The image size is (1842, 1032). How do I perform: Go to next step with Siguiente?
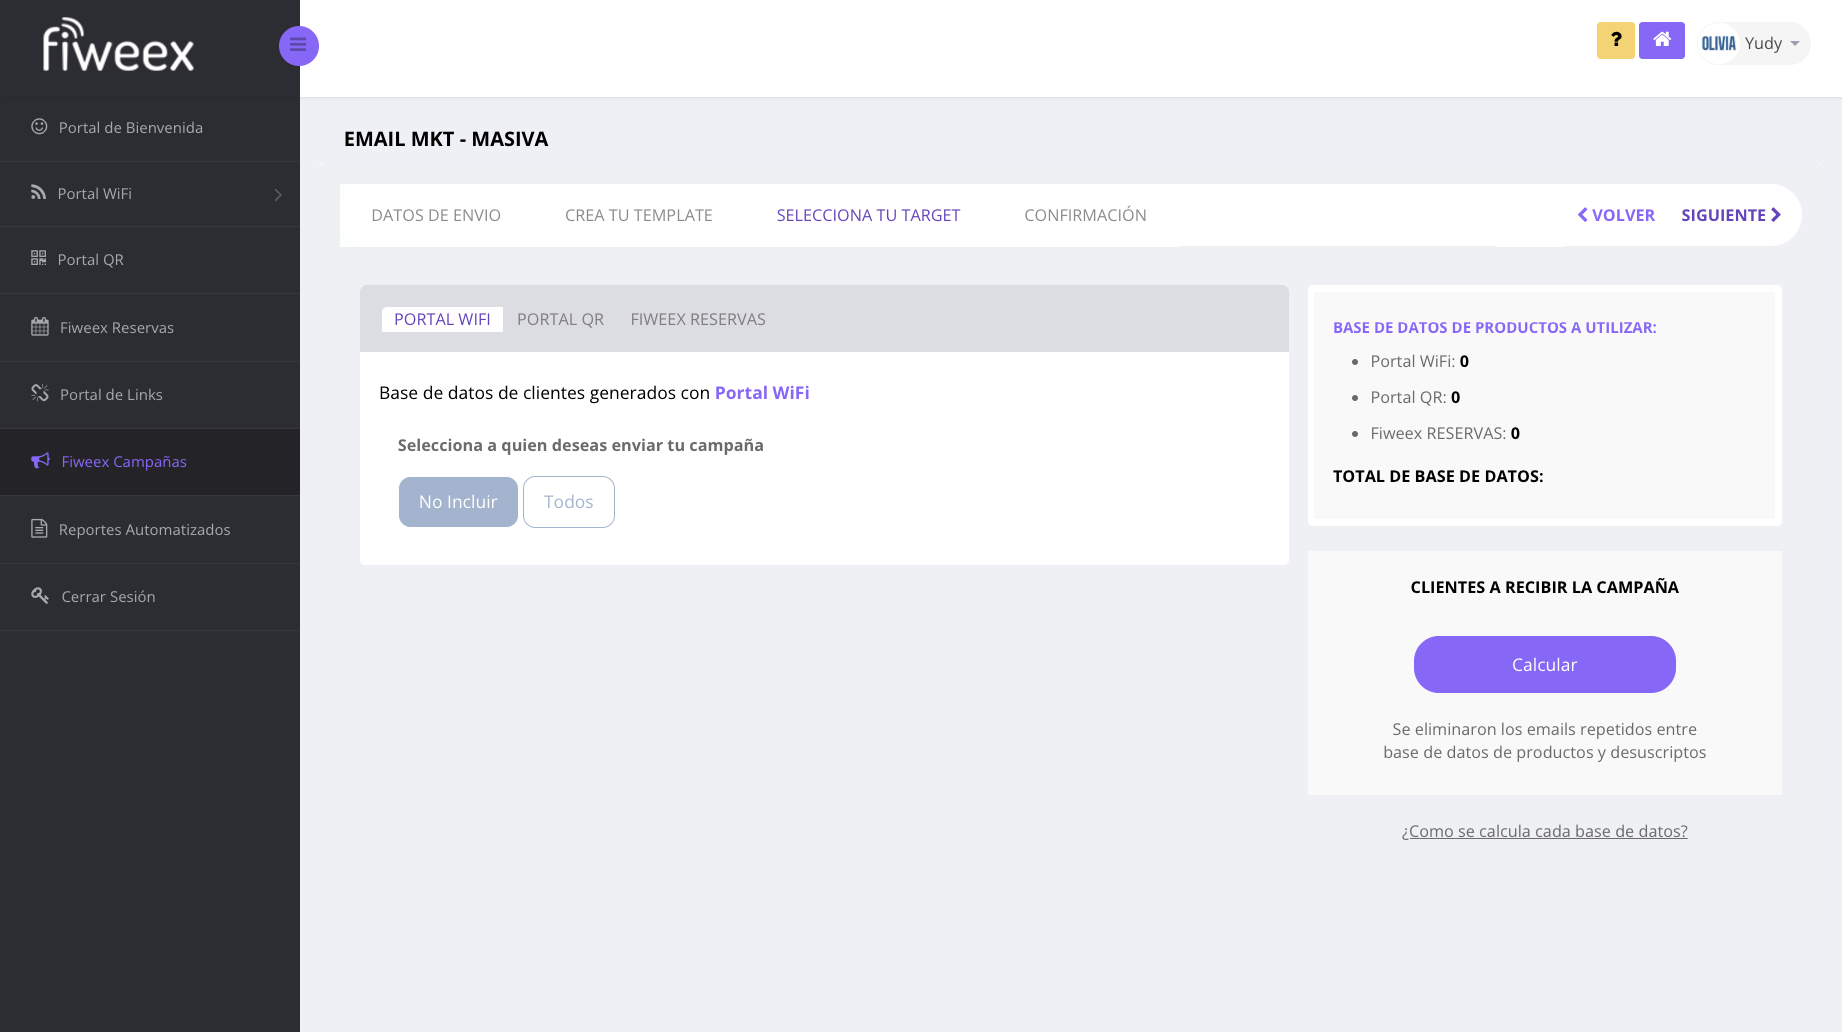[x=1730, y=215]
